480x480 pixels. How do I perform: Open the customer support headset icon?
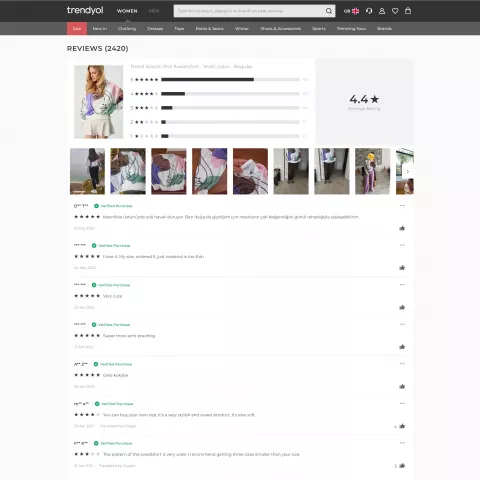click(x=369, y=11)
